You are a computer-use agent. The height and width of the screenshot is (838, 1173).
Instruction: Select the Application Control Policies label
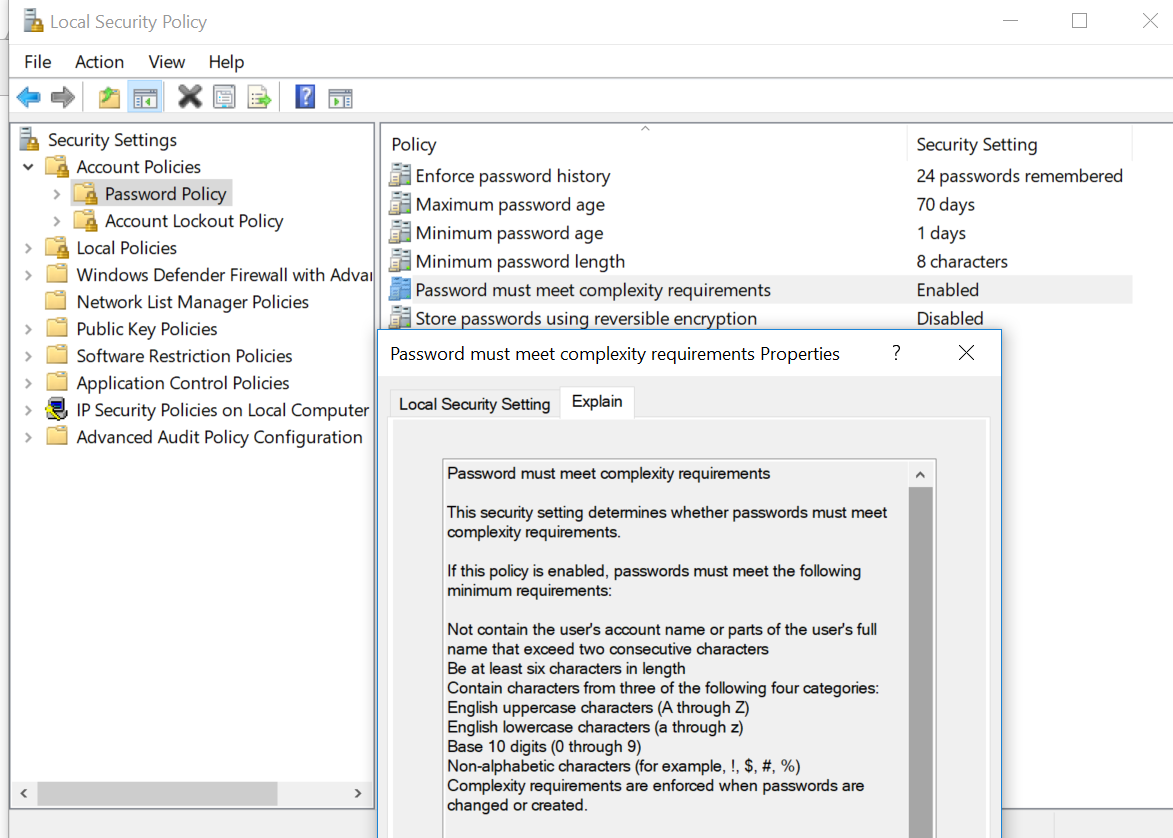(x=183, y=382)
